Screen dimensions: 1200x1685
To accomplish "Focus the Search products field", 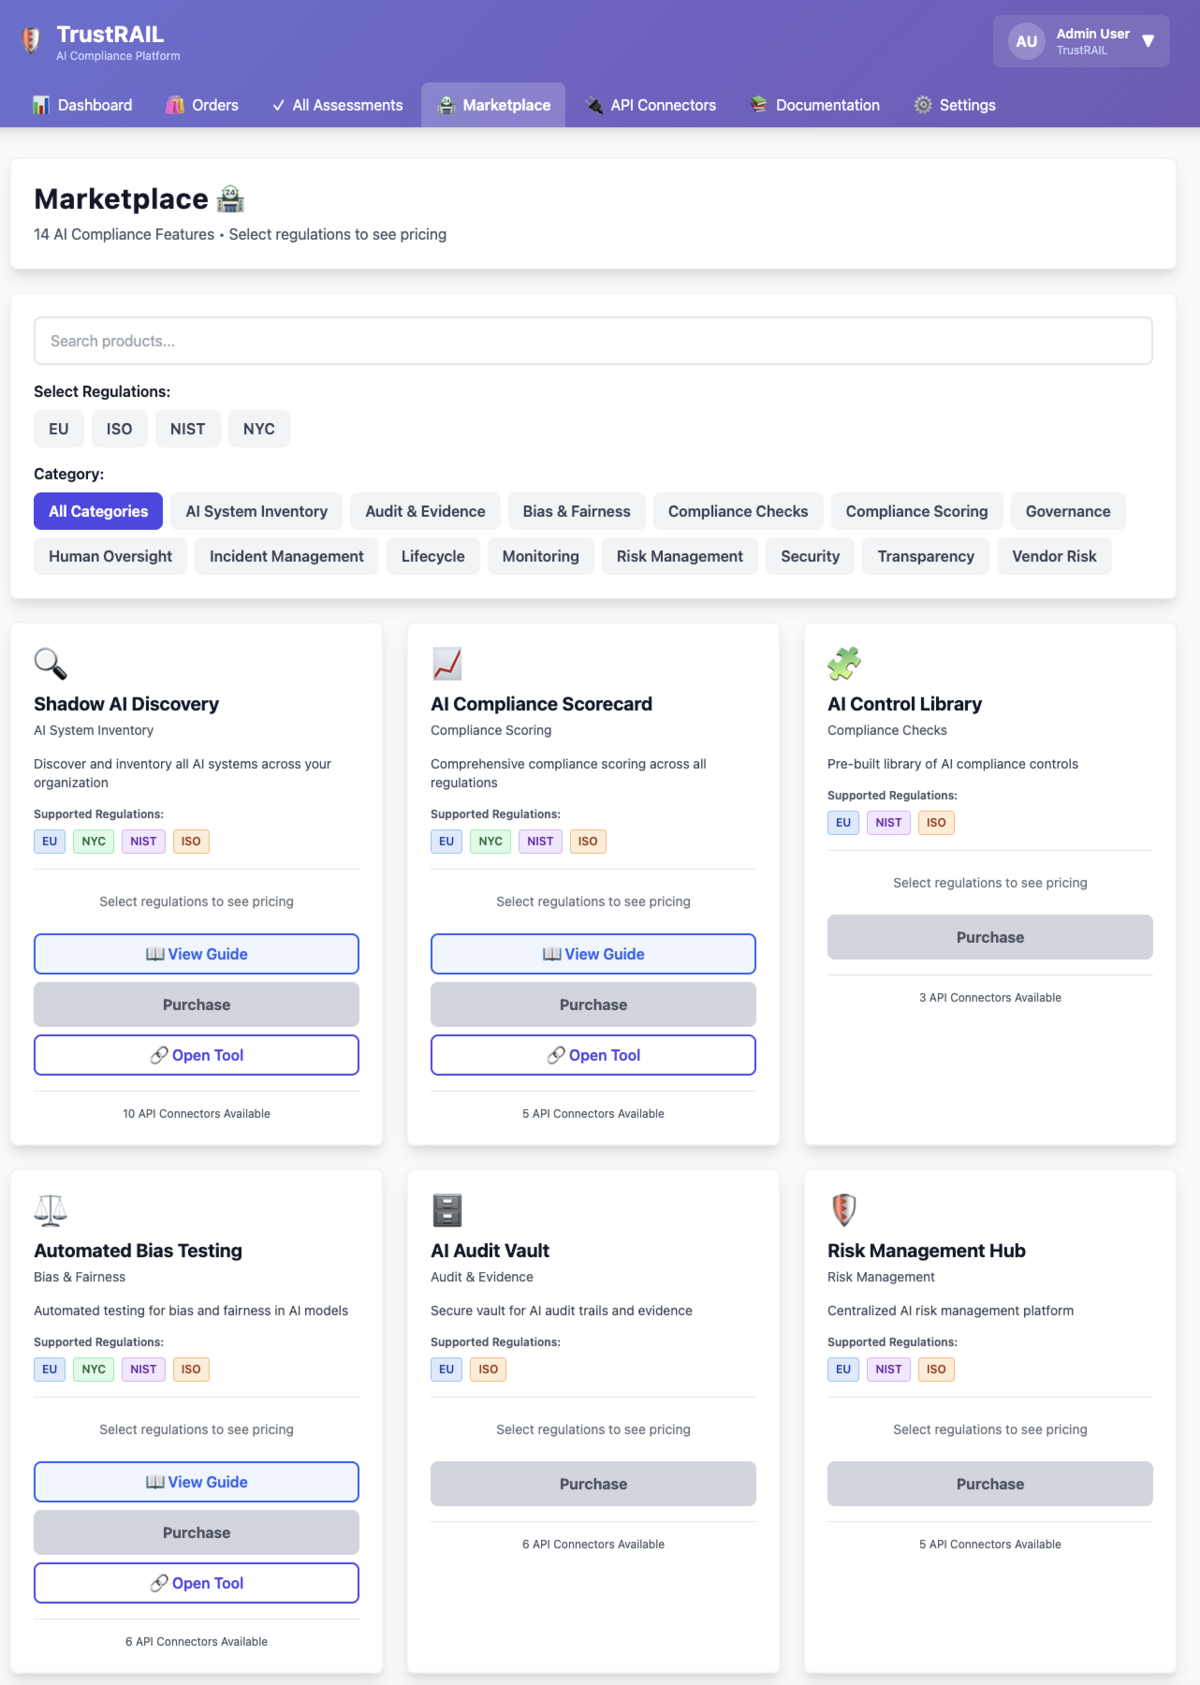I will pyautogui.click(x=593, y=341).
